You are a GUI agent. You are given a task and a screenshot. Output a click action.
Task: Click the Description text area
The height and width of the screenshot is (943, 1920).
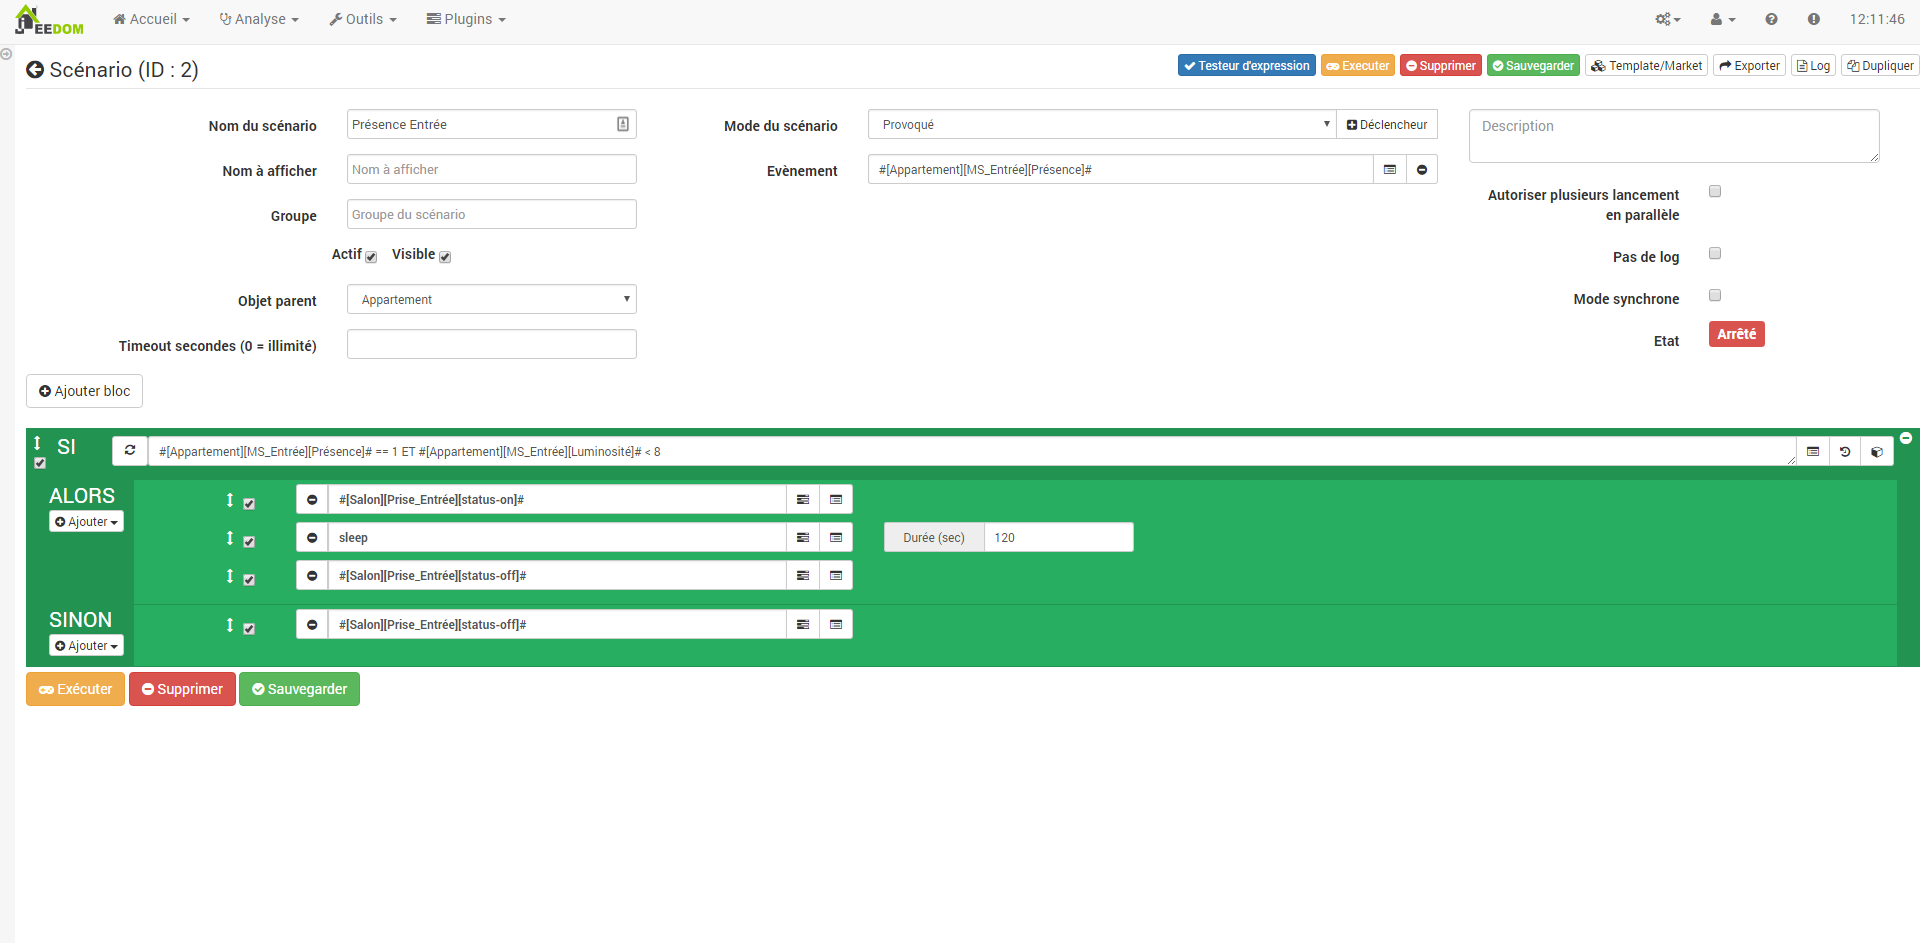(x=1674, y=136)
